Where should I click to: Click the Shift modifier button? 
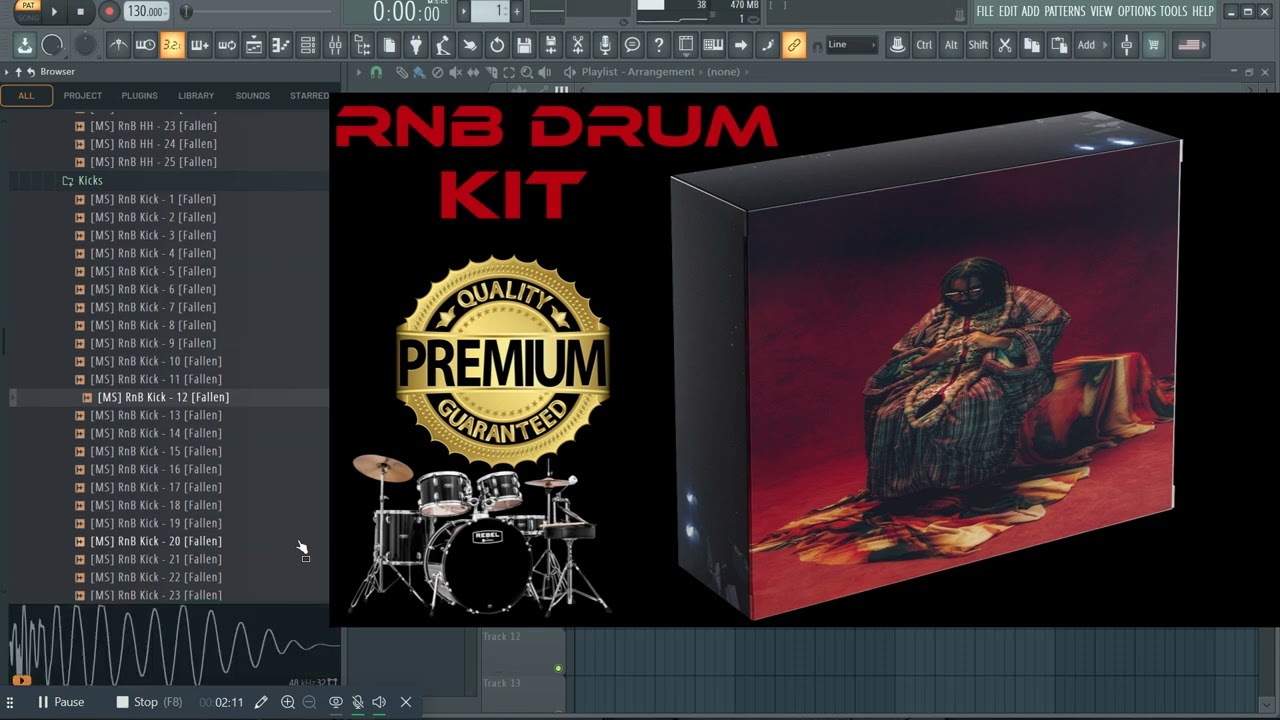click(x=978, y=45)
